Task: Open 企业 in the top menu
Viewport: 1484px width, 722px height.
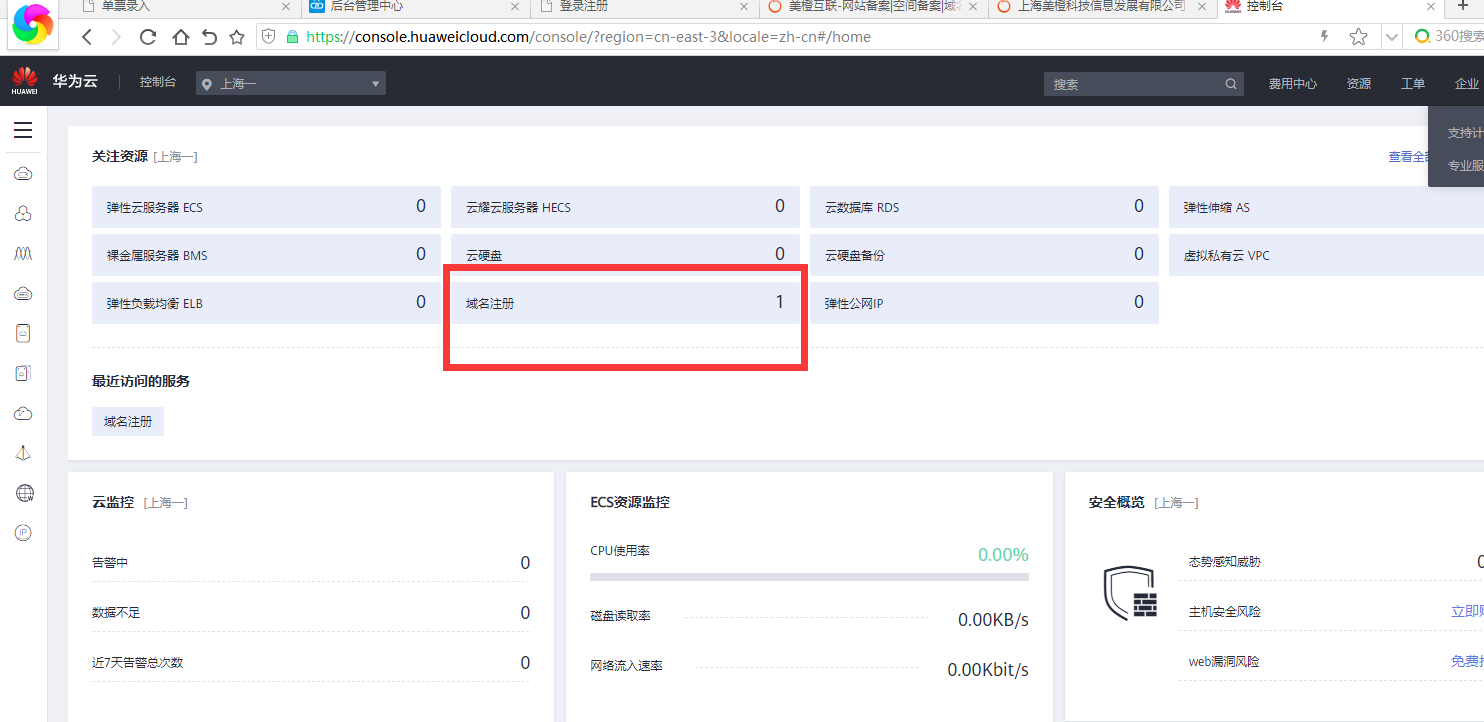Action: coord(1467,84)
